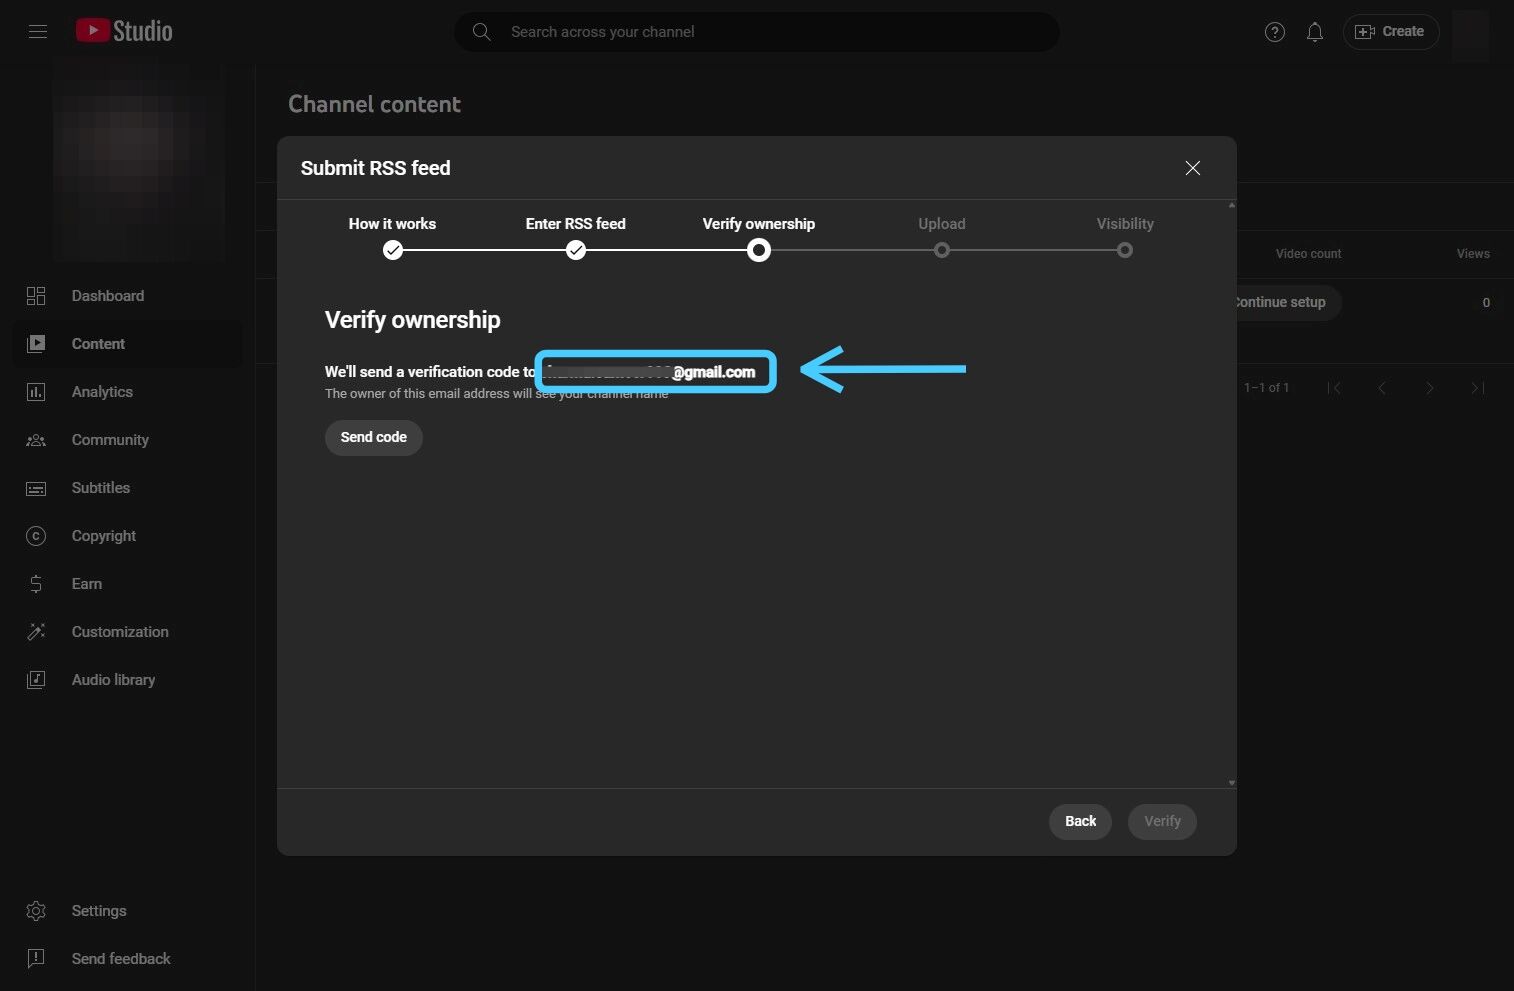The image size is (1514, 991).
Task: Select the How it works step
Action: [x=393, y=250]
